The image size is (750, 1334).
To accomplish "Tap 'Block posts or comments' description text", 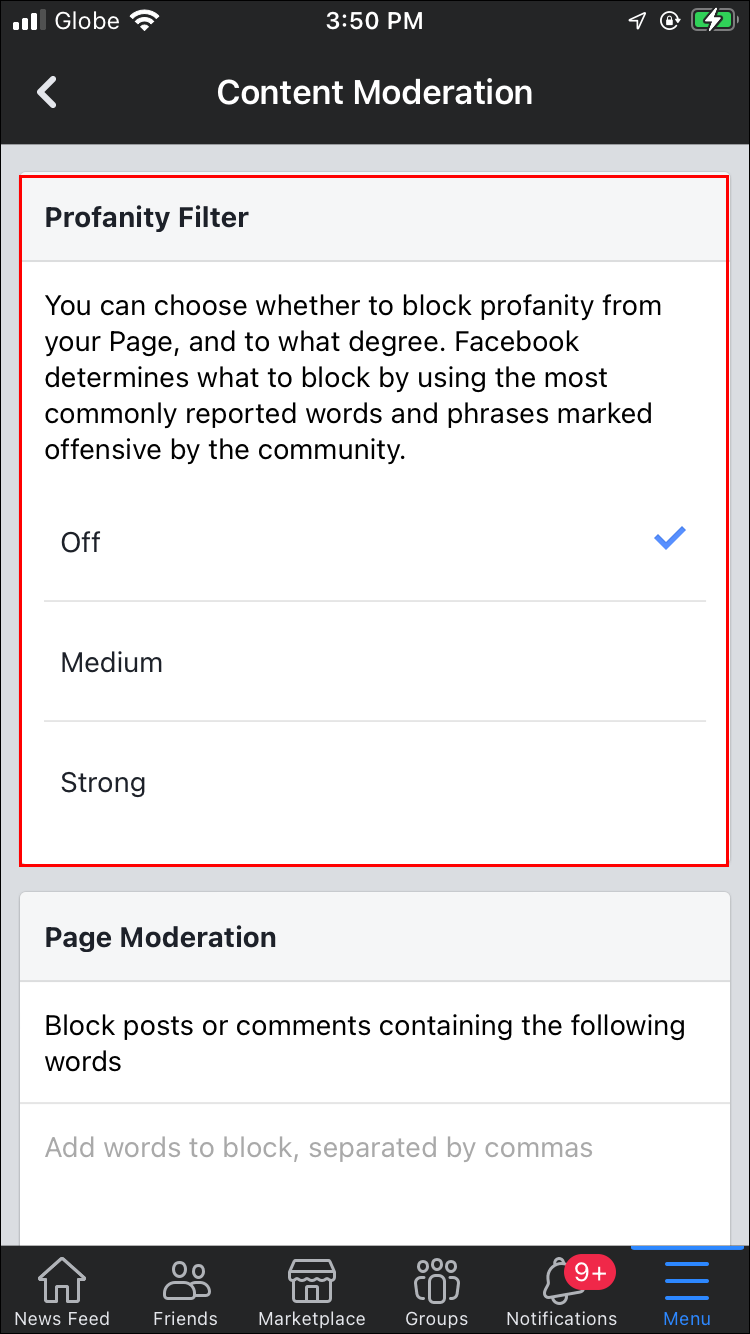I will click(365, 1043).
